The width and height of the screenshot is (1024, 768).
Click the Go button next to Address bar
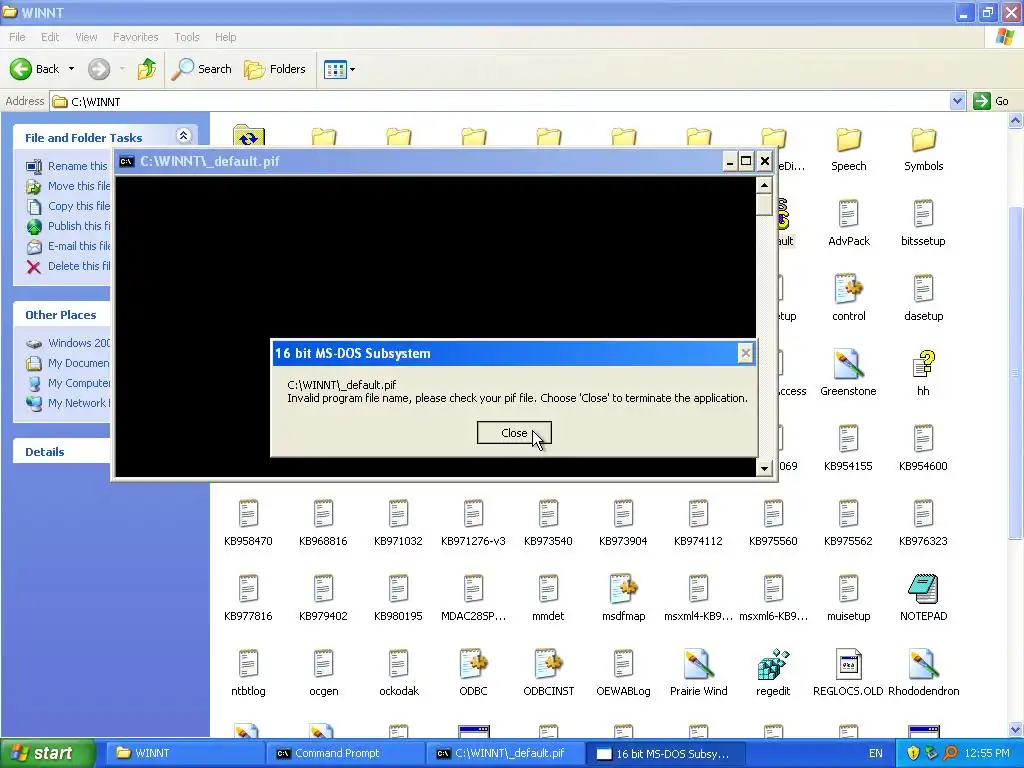(991, 101)
